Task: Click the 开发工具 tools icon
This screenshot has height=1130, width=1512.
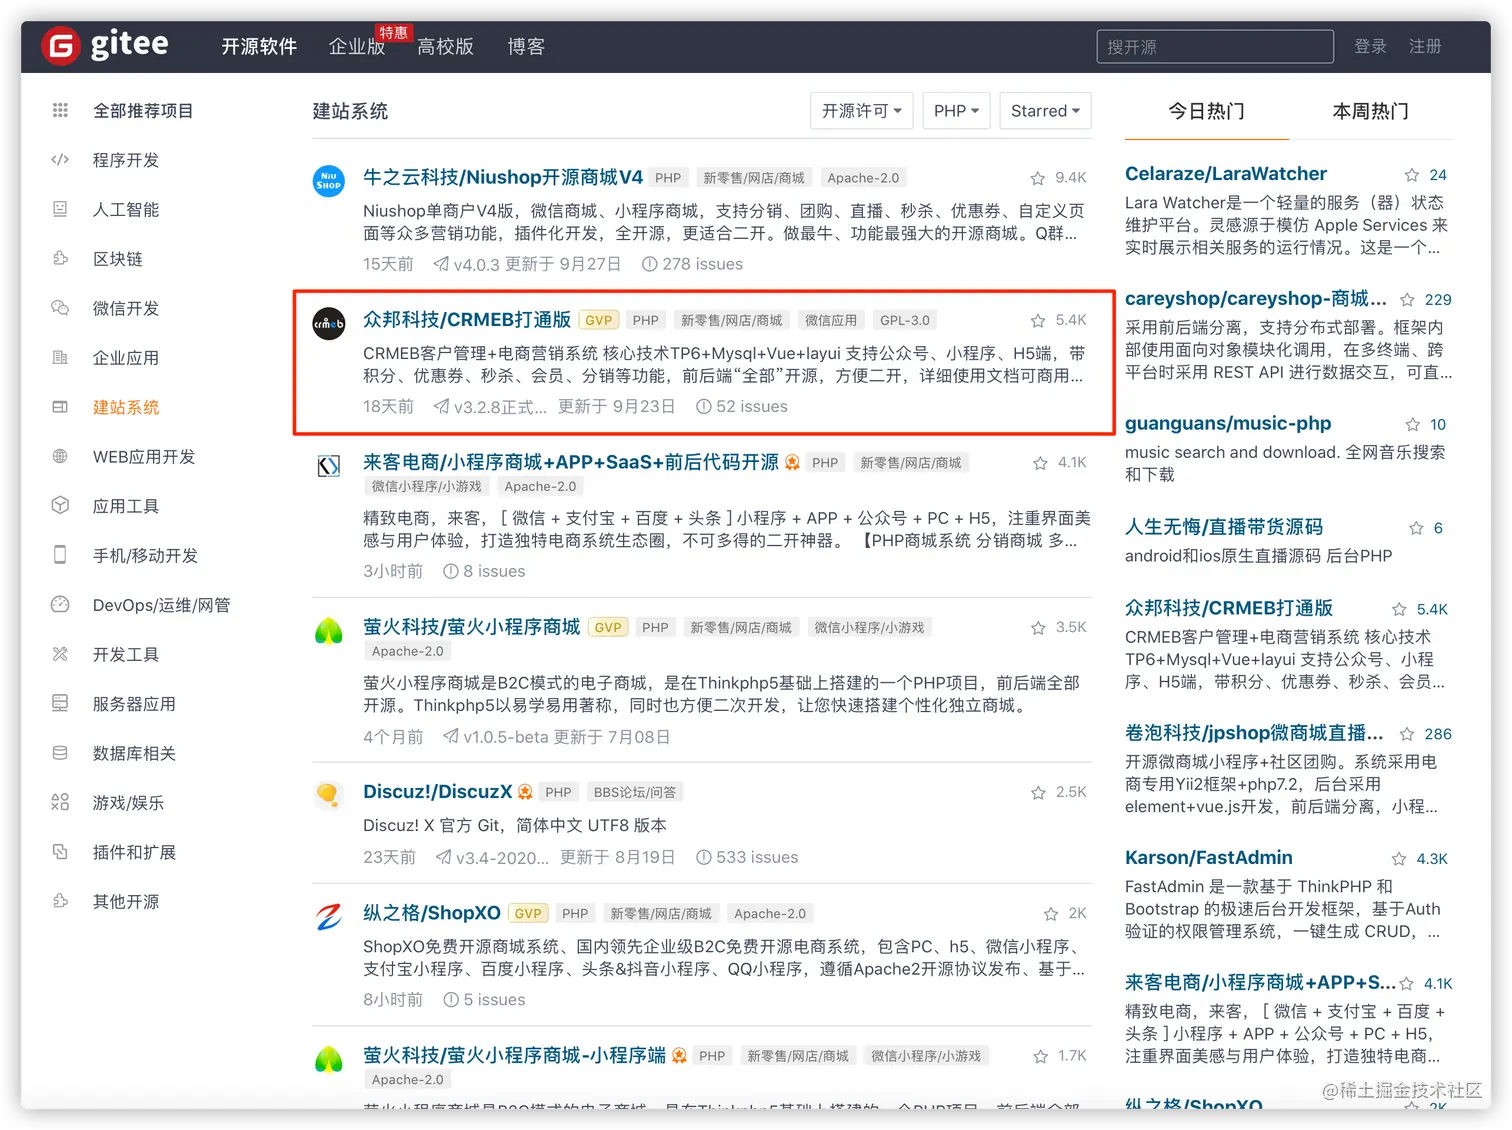Action: [x=60, y=654]
